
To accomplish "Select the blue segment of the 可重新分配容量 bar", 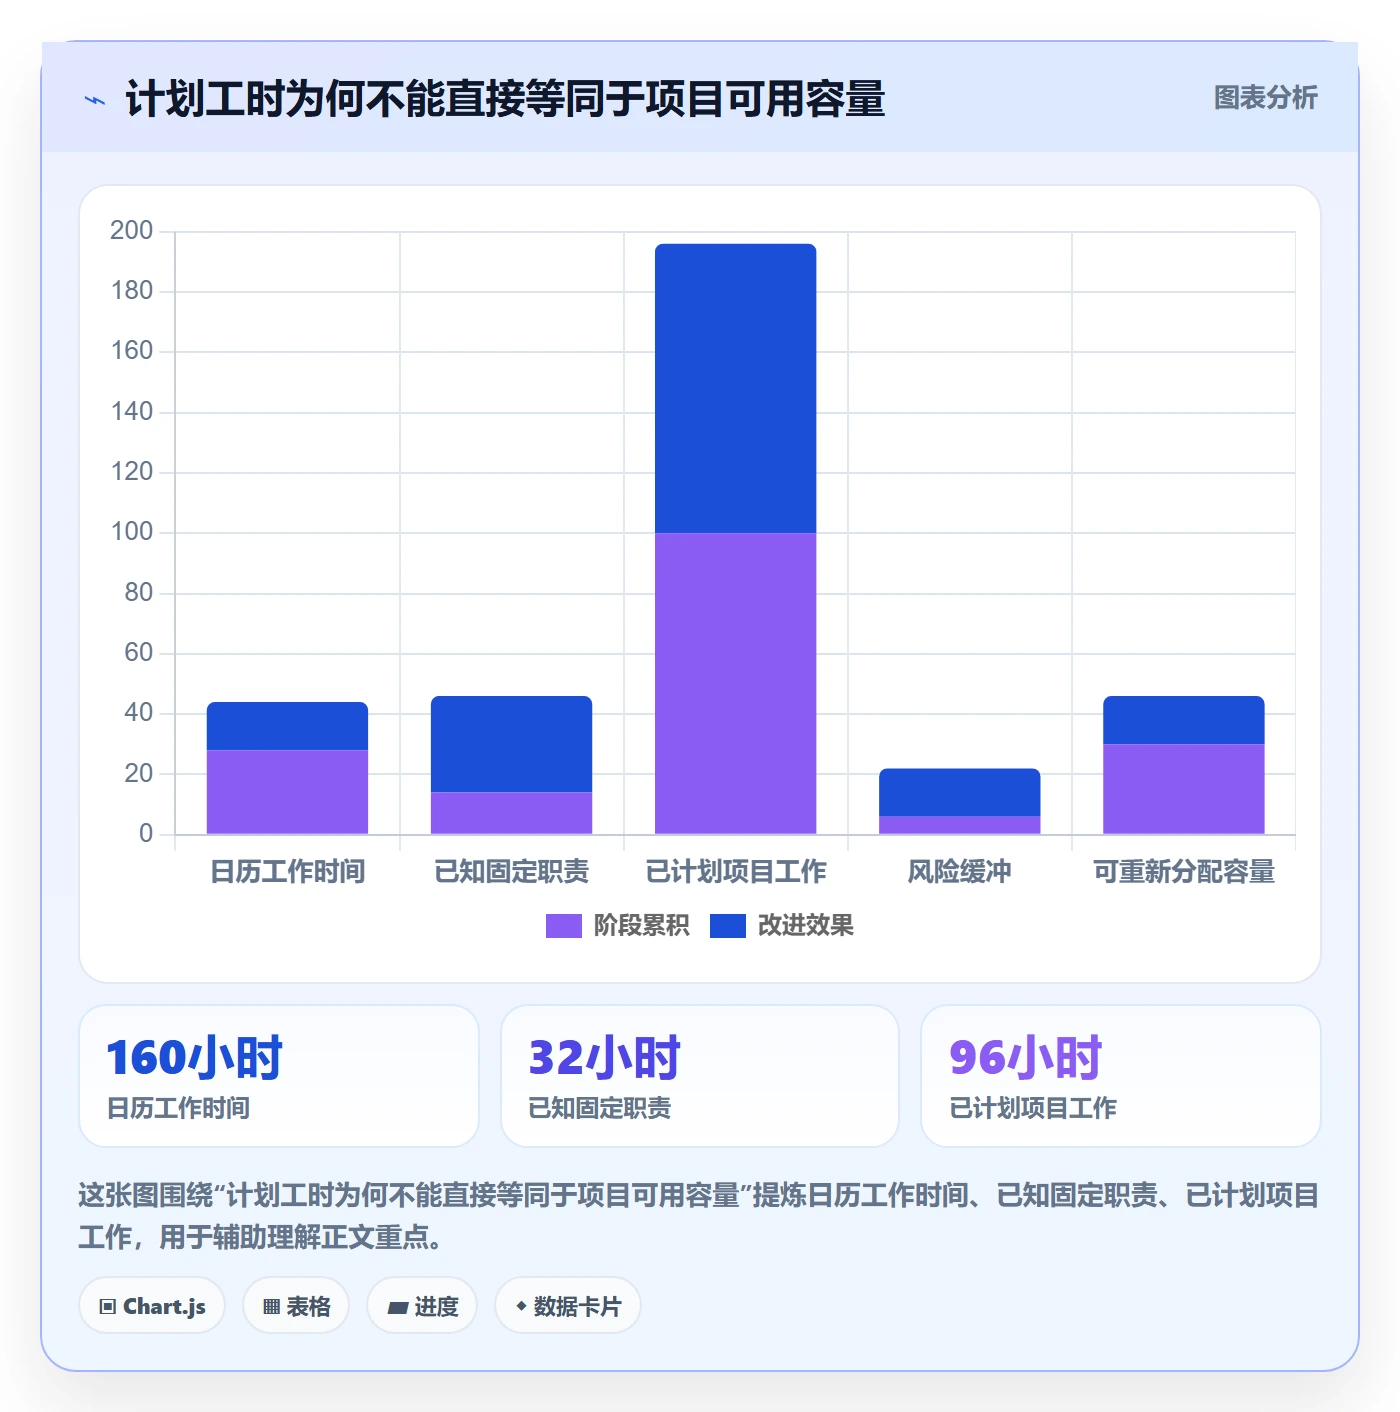I will (x=1183, y=720).
